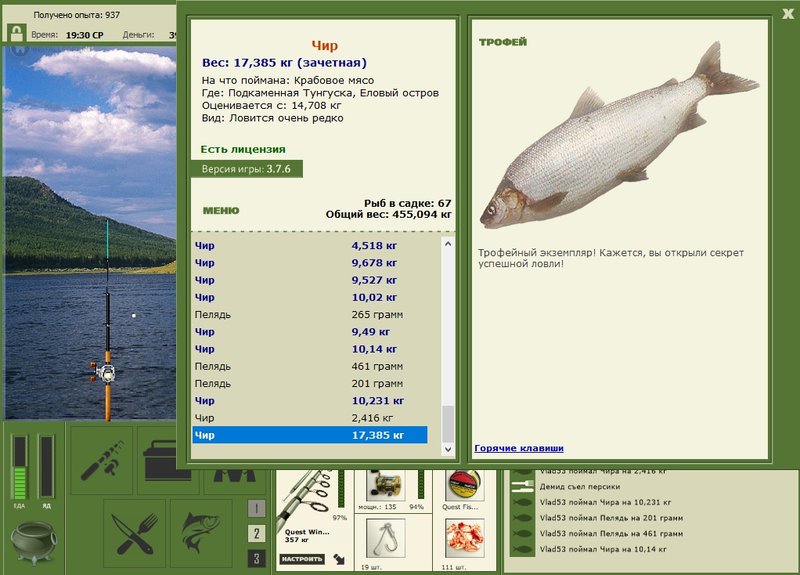
Task: Expand tackle panel with arrow next to НАСТРОИТЬ
Action: point(339,559)
